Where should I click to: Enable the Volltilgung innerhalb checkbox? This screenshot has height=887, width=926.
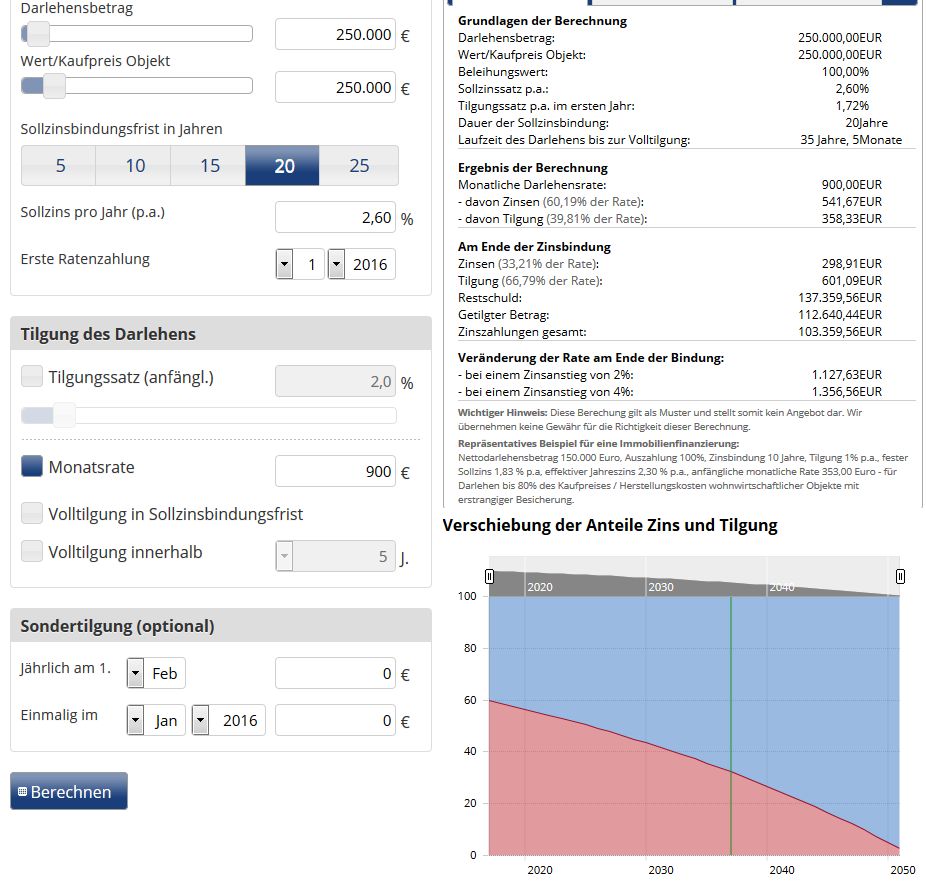pyautogui.click(x=32, y=551)
